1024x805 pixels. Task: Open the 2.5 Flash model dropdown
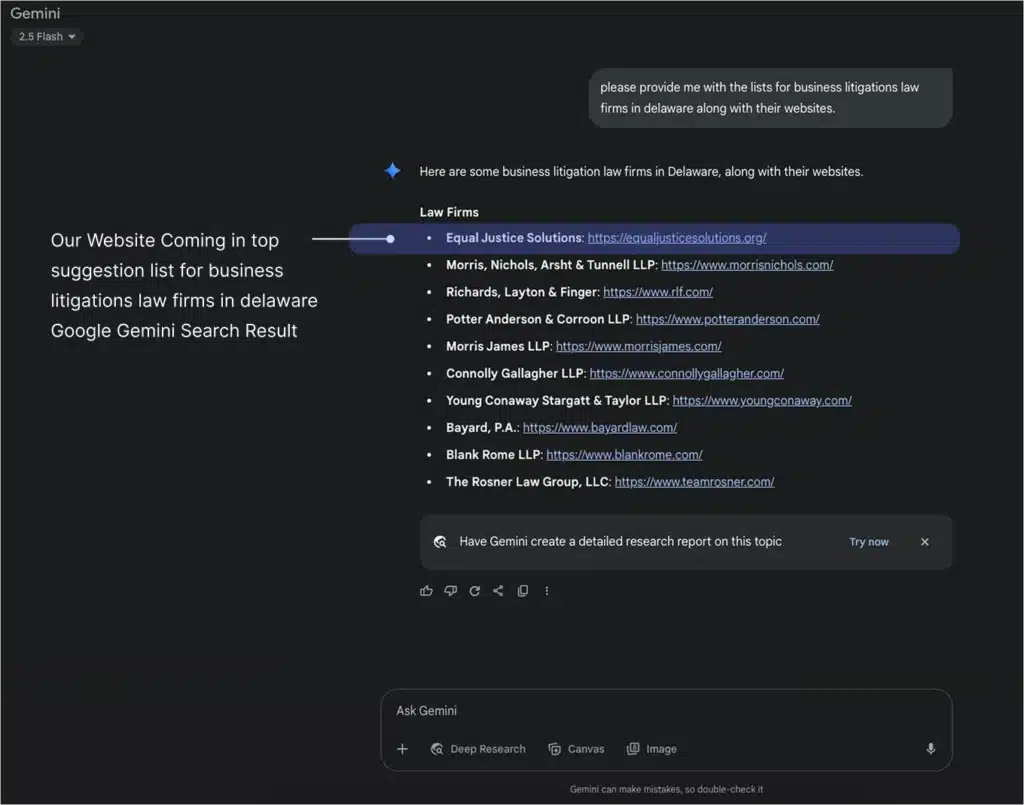(46, 37)
